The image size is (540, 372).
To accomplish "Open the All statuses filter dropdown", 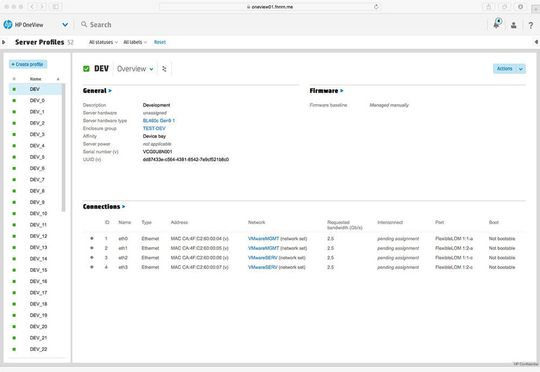I will (103, 42).
